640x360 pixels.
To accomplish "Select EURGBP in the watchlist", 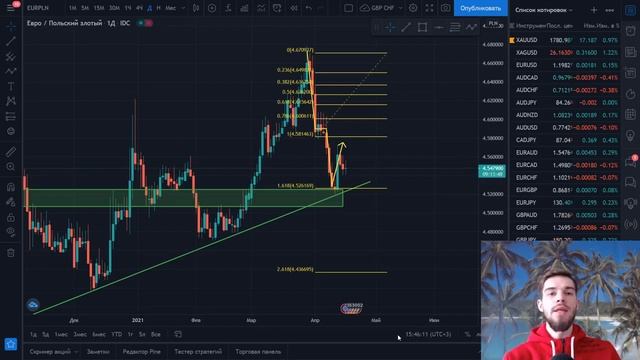I will point(564,190).
